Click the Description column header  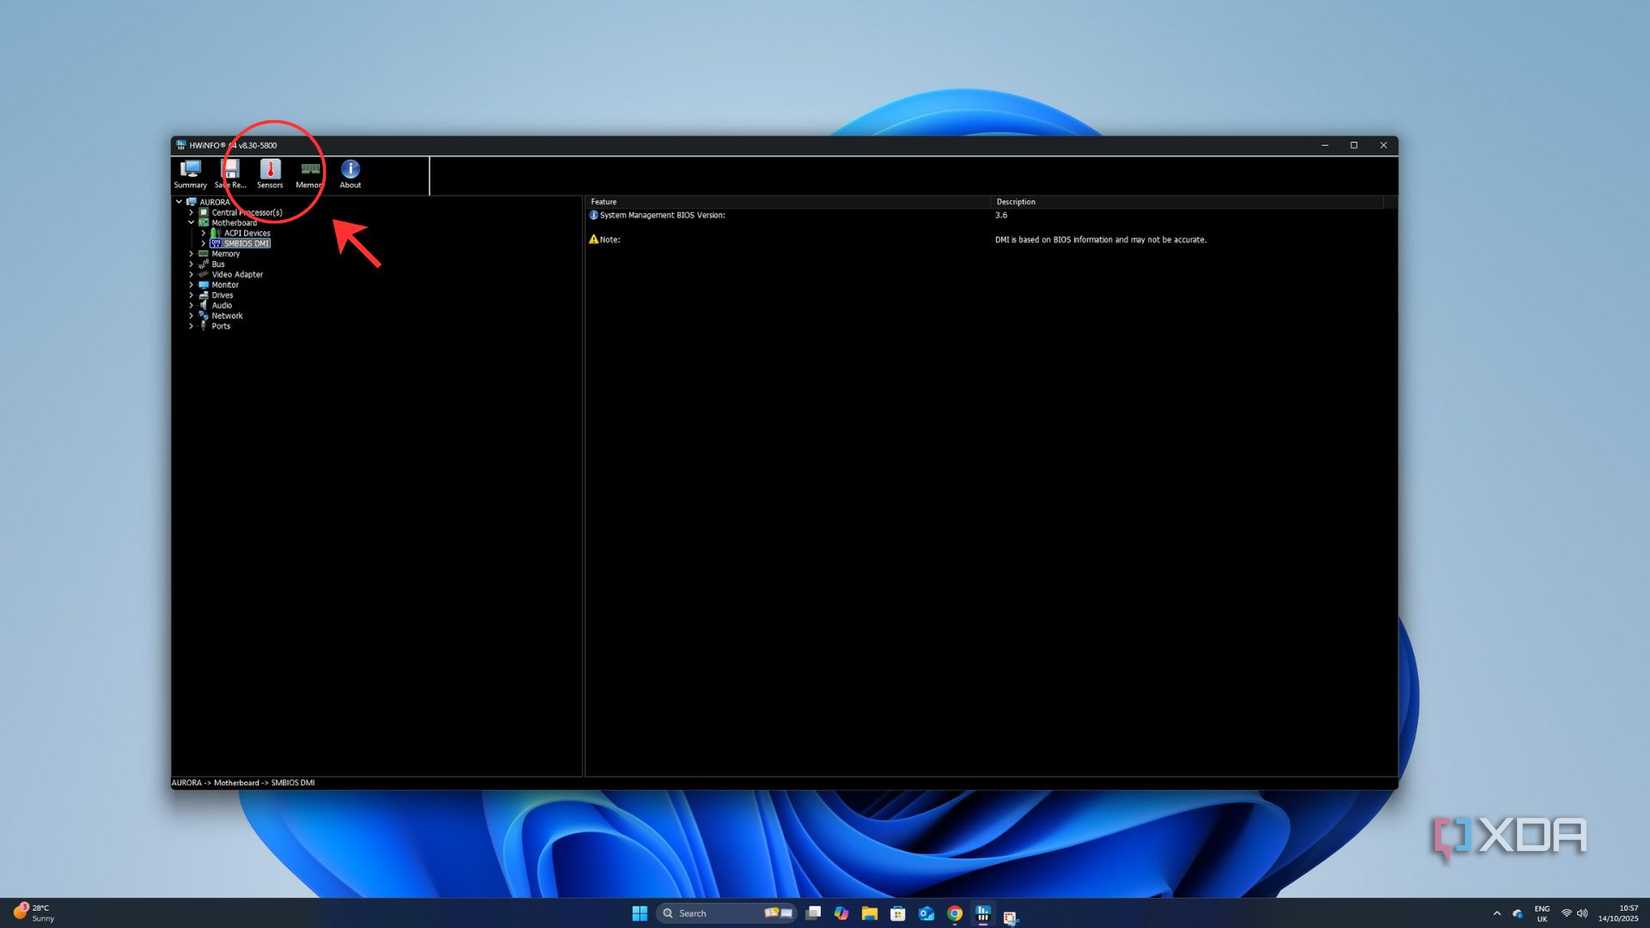click(x=1187, y=202)
